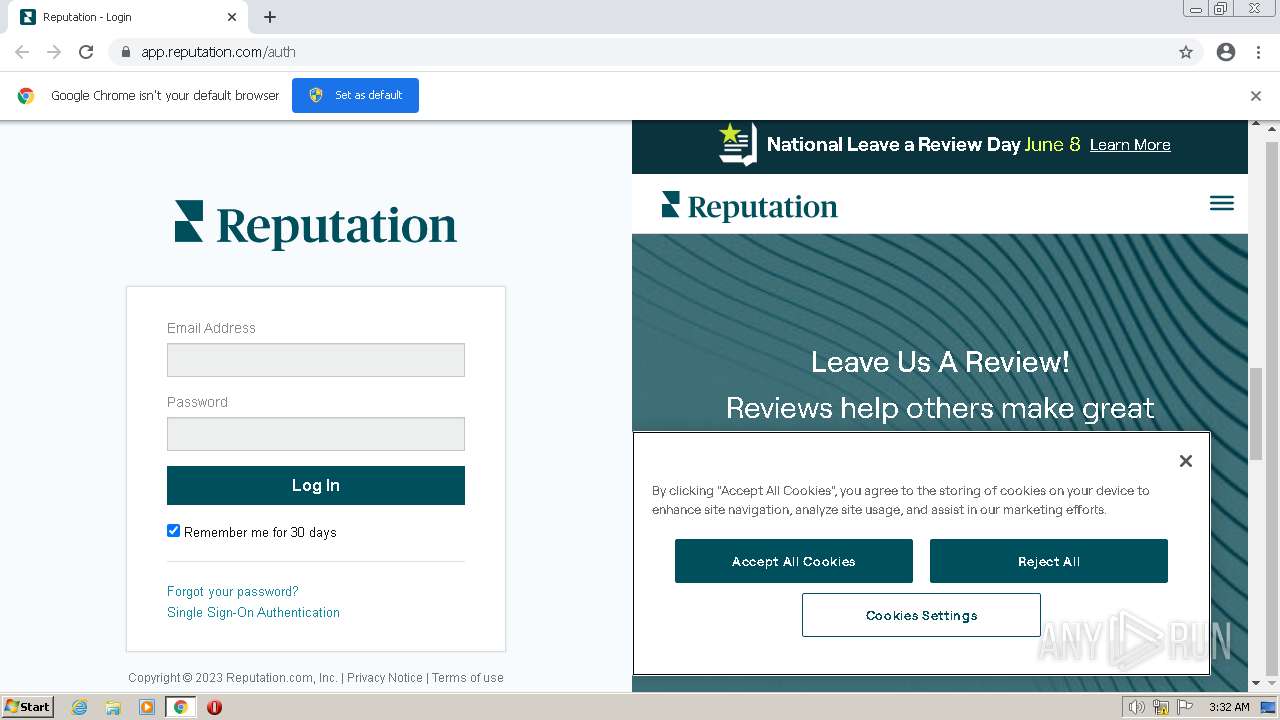Click the Learn More banner link
The width and height of the screenshot is (1280, 720).
point(1130,145)
